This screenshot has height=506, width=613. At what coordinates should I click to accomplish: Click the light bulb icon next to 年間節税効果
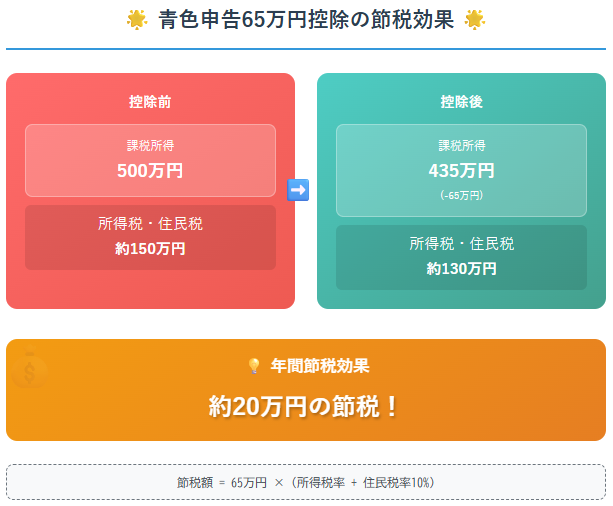tap(254, 366)
